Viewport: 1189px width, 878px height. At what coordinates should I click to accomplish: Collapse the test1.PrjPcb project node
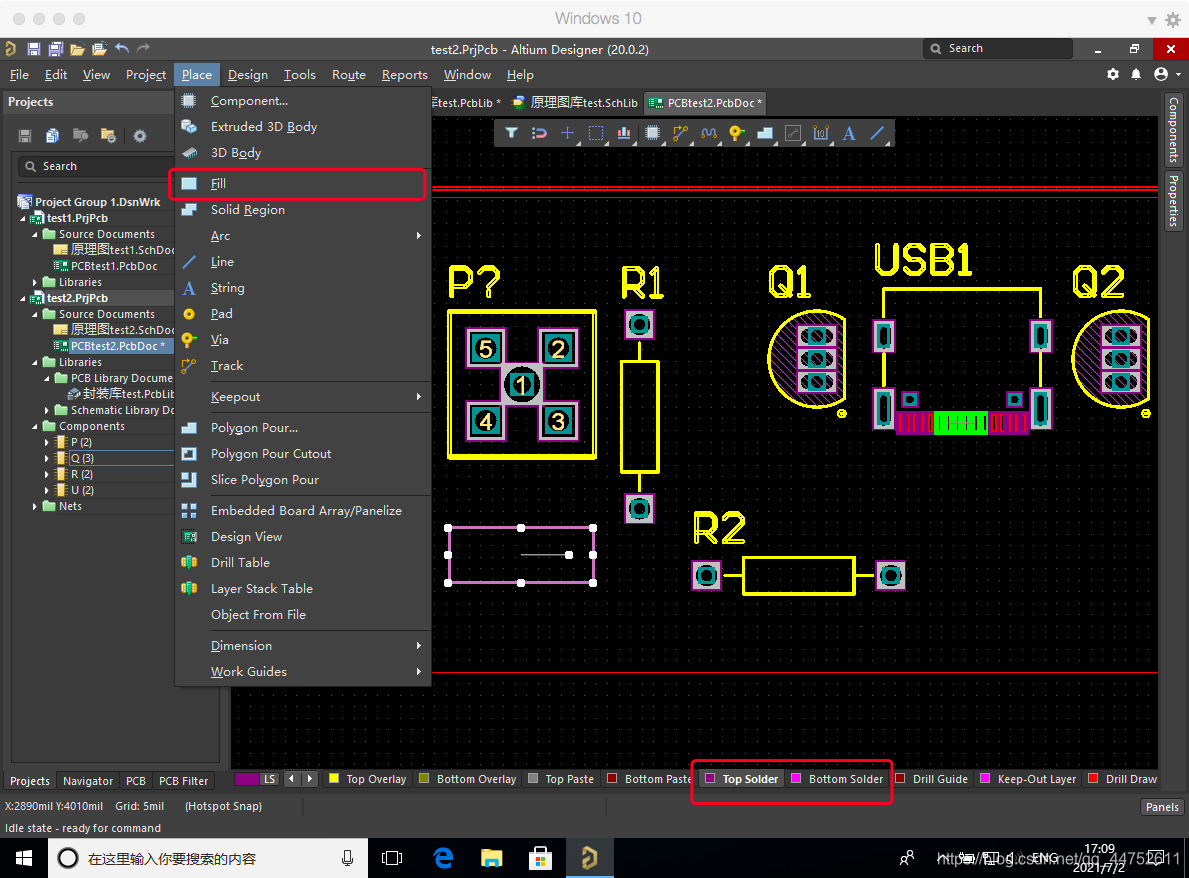pos(23,218)
